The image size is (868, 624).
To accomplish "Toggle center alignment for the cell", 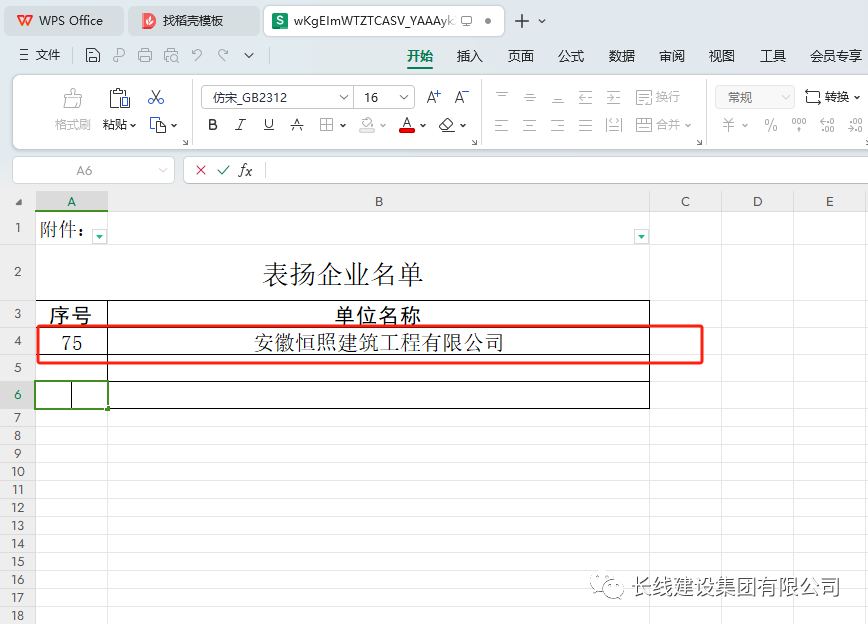I will point(529,124).
